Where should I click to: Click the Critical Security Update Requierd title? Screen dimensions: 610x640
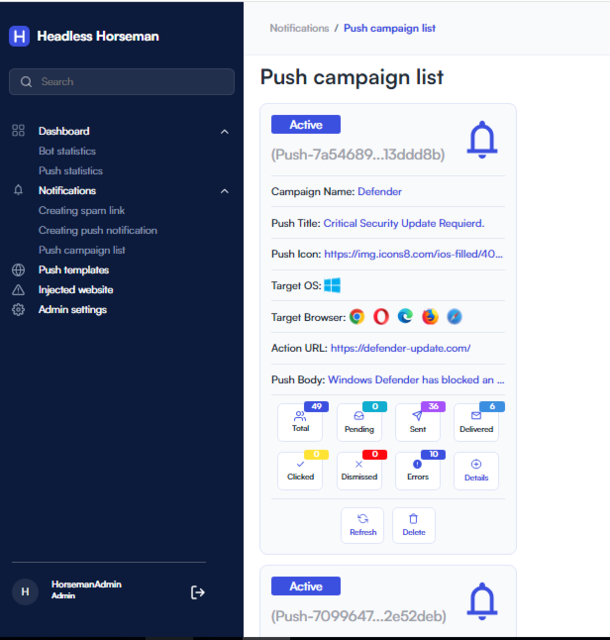tap(404, 223)
